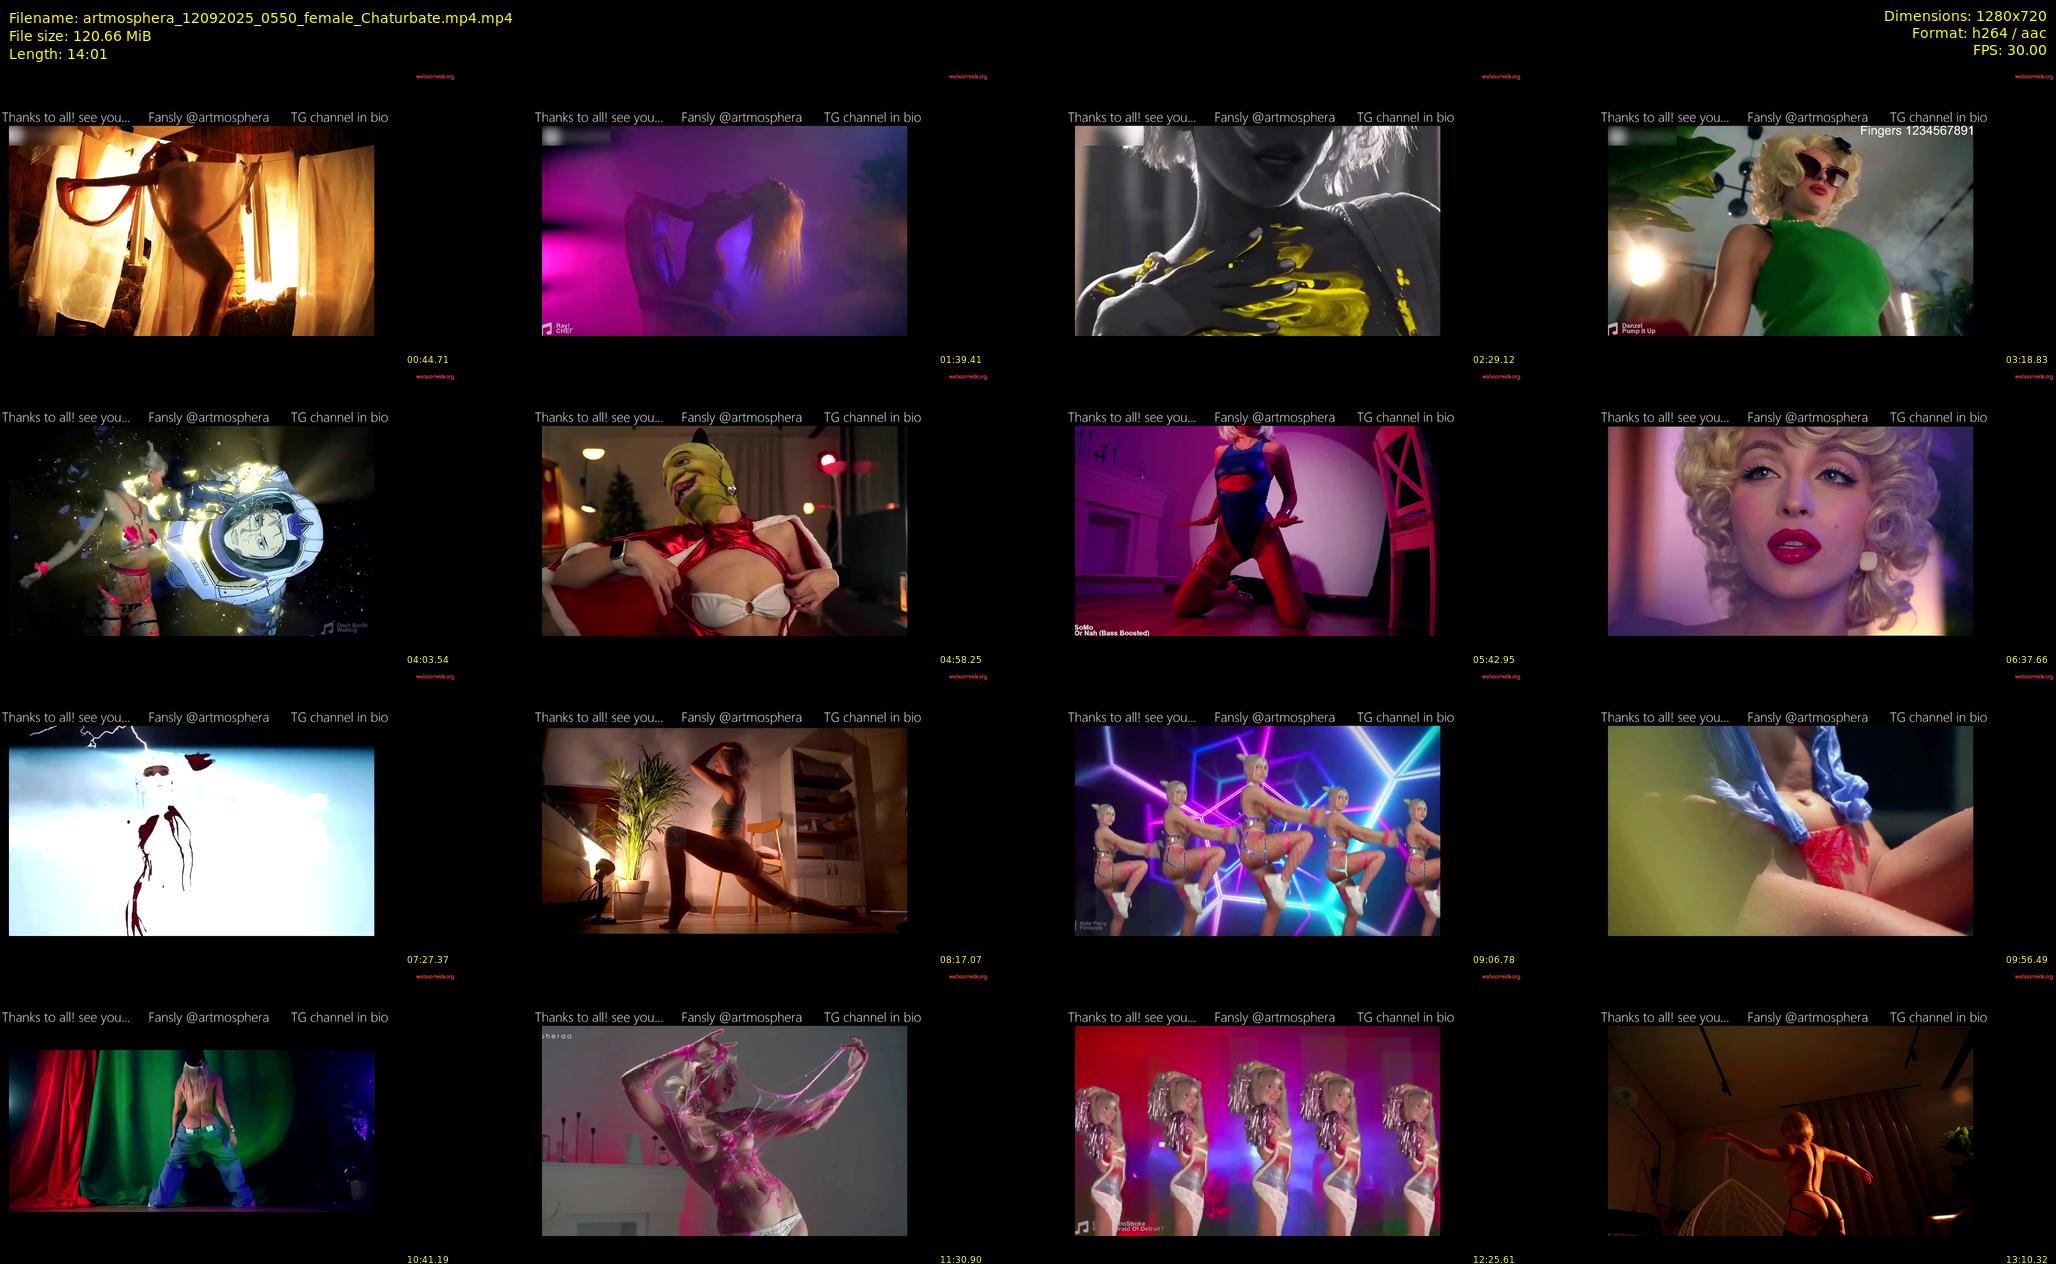Click the 'Or Nah (Bass Boosted)' song caption
Screen dimensions: 2056x1264
(x=1112, y=633)
